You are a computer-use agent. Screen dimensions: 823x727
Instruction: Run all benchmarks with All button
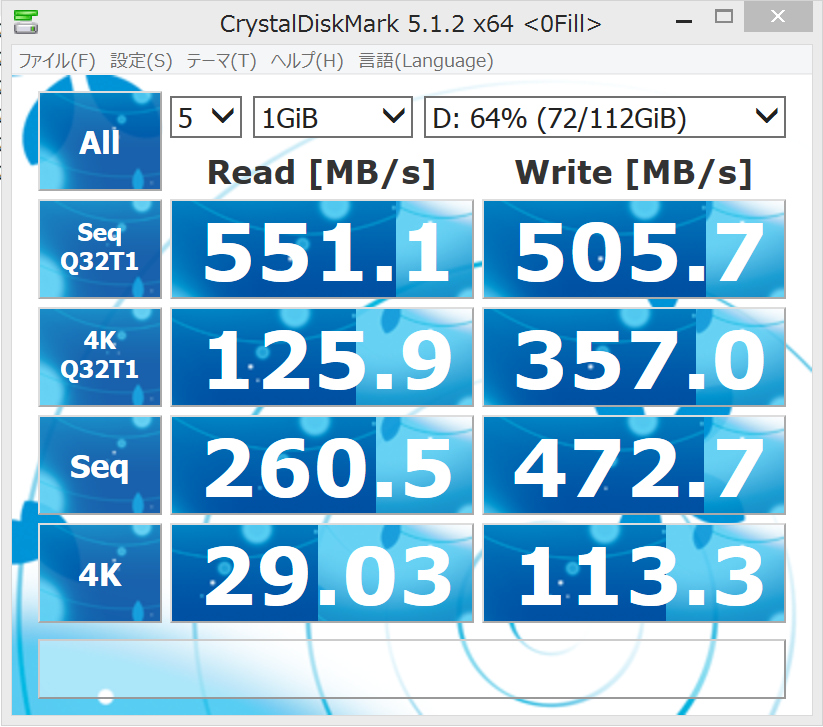[100, 141]
